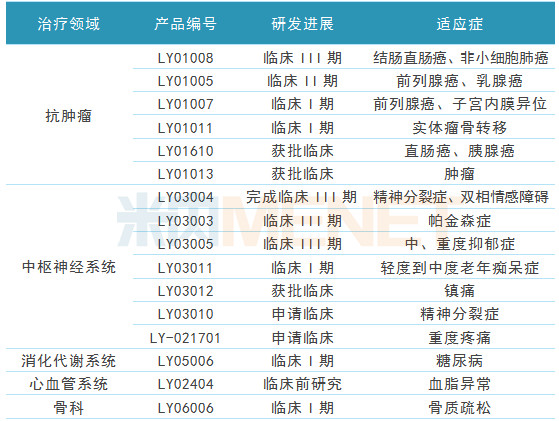
Task: Click the 实体瘤骨转移 indication cell
Action: pos(460,128)
